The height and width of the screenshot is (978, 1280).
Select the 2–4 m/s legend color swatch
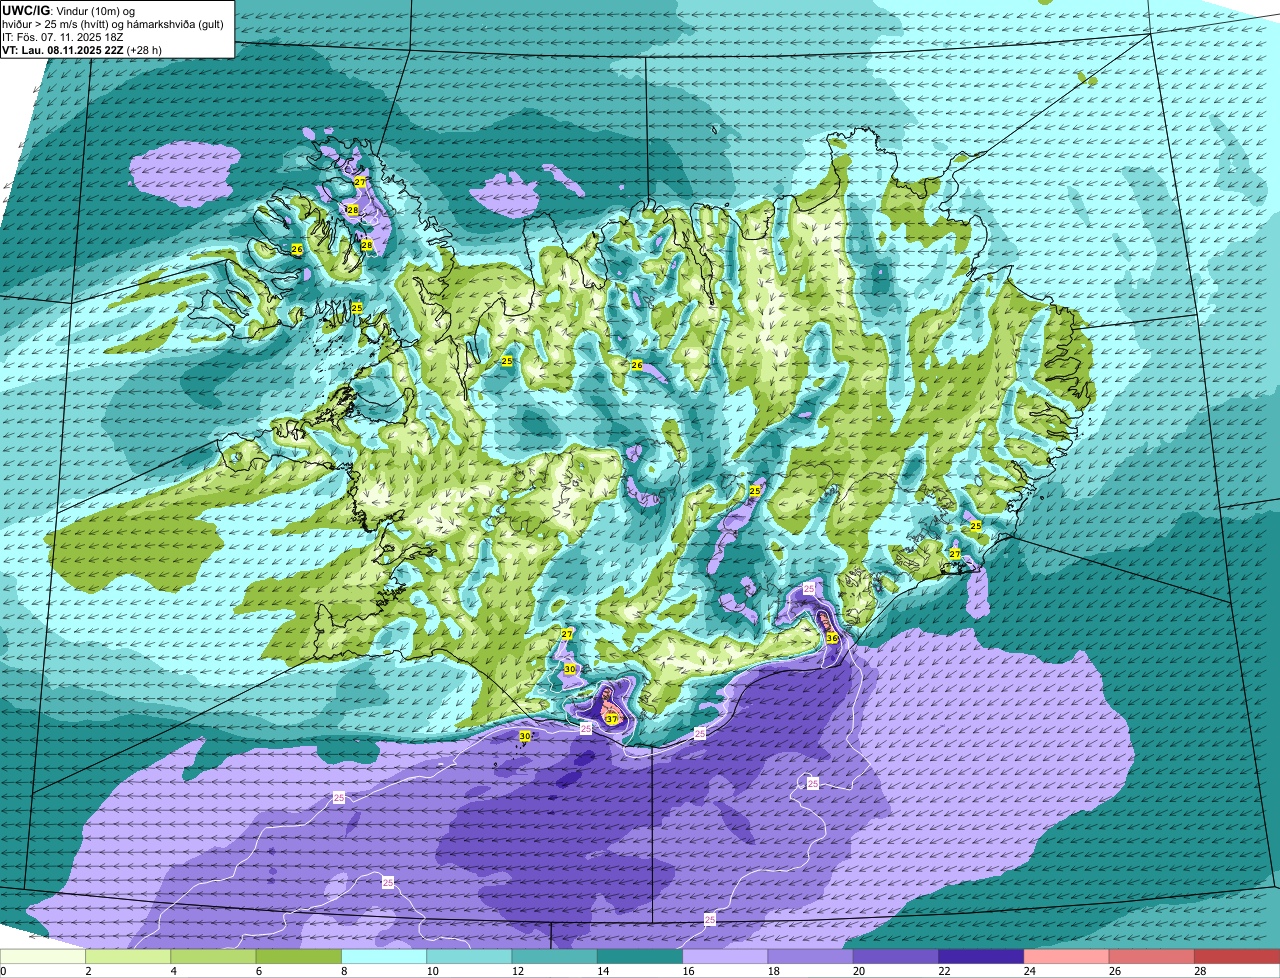pyautogui.click(x=128, y=956)
